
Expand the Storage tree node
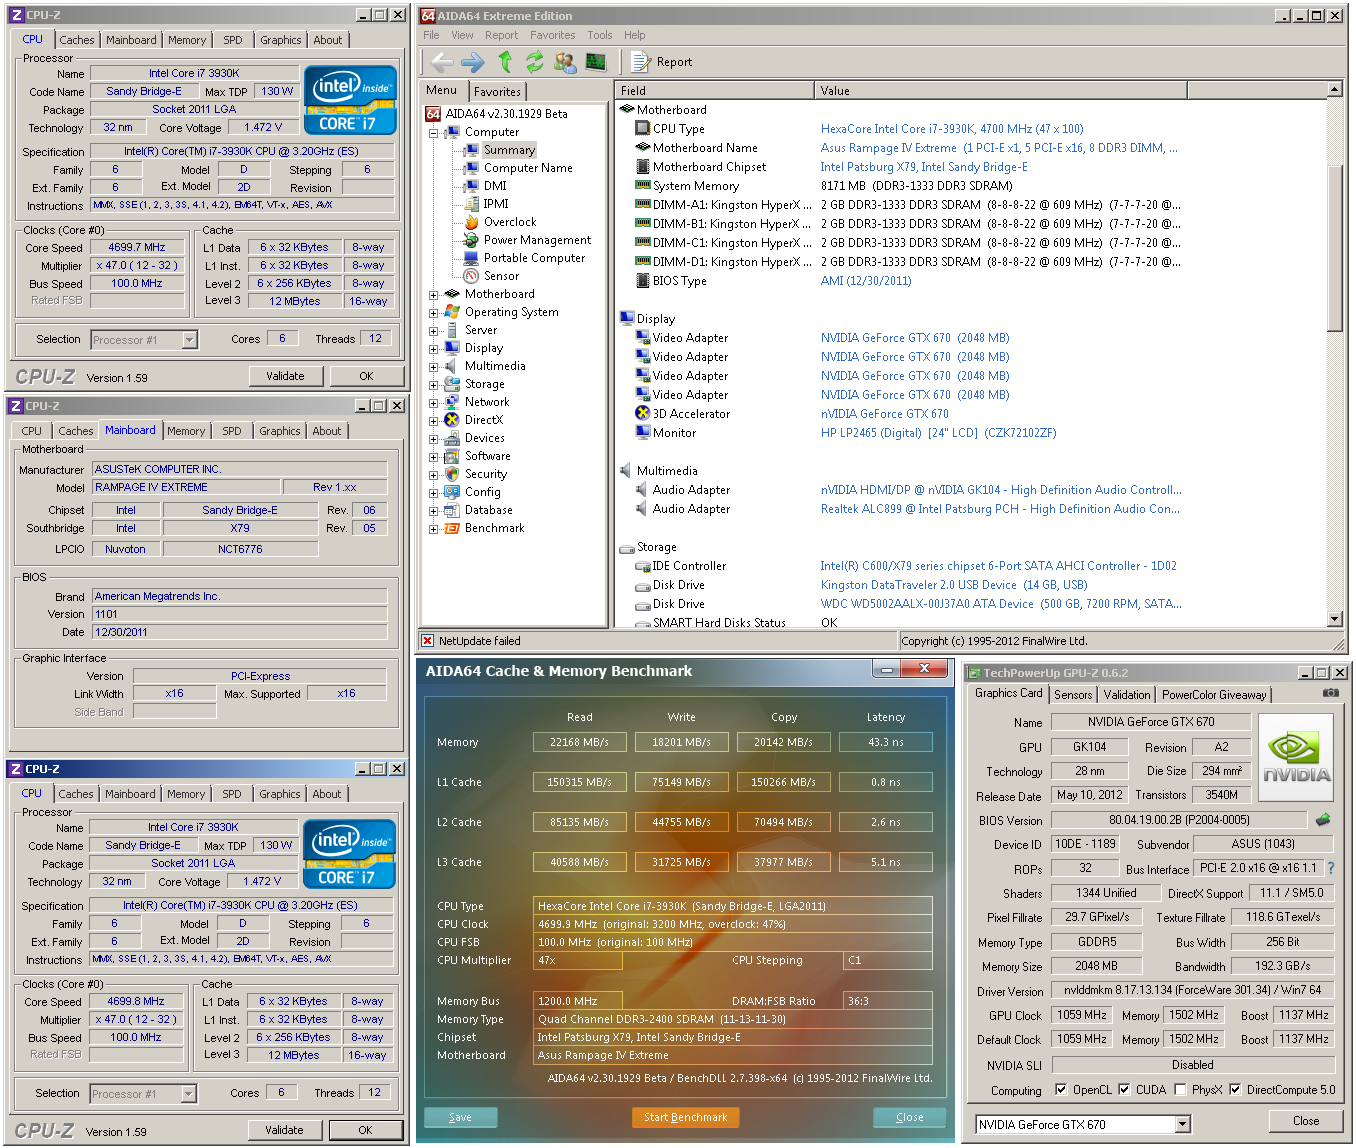click(434, 385)
